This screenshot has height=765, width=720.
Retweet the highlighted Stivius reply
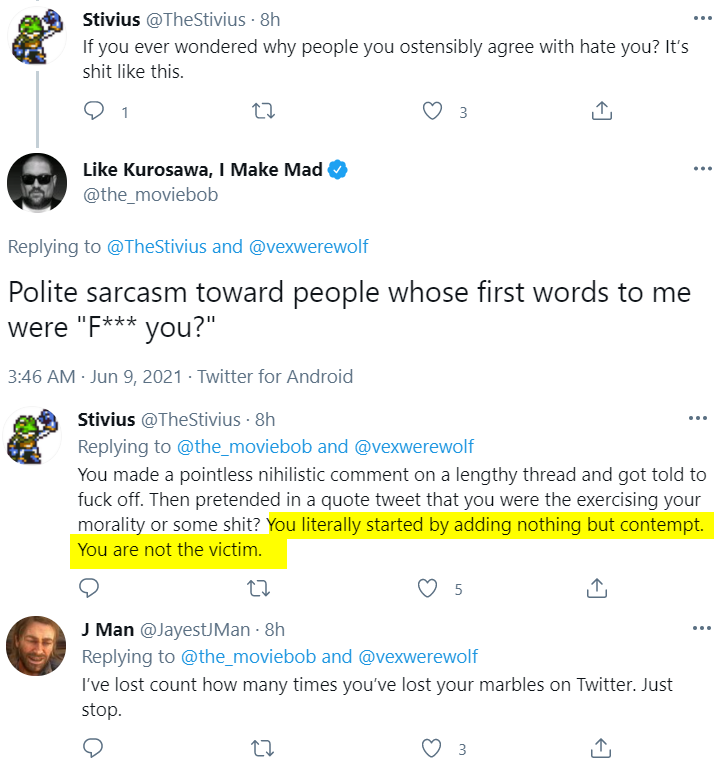point(259,588)
